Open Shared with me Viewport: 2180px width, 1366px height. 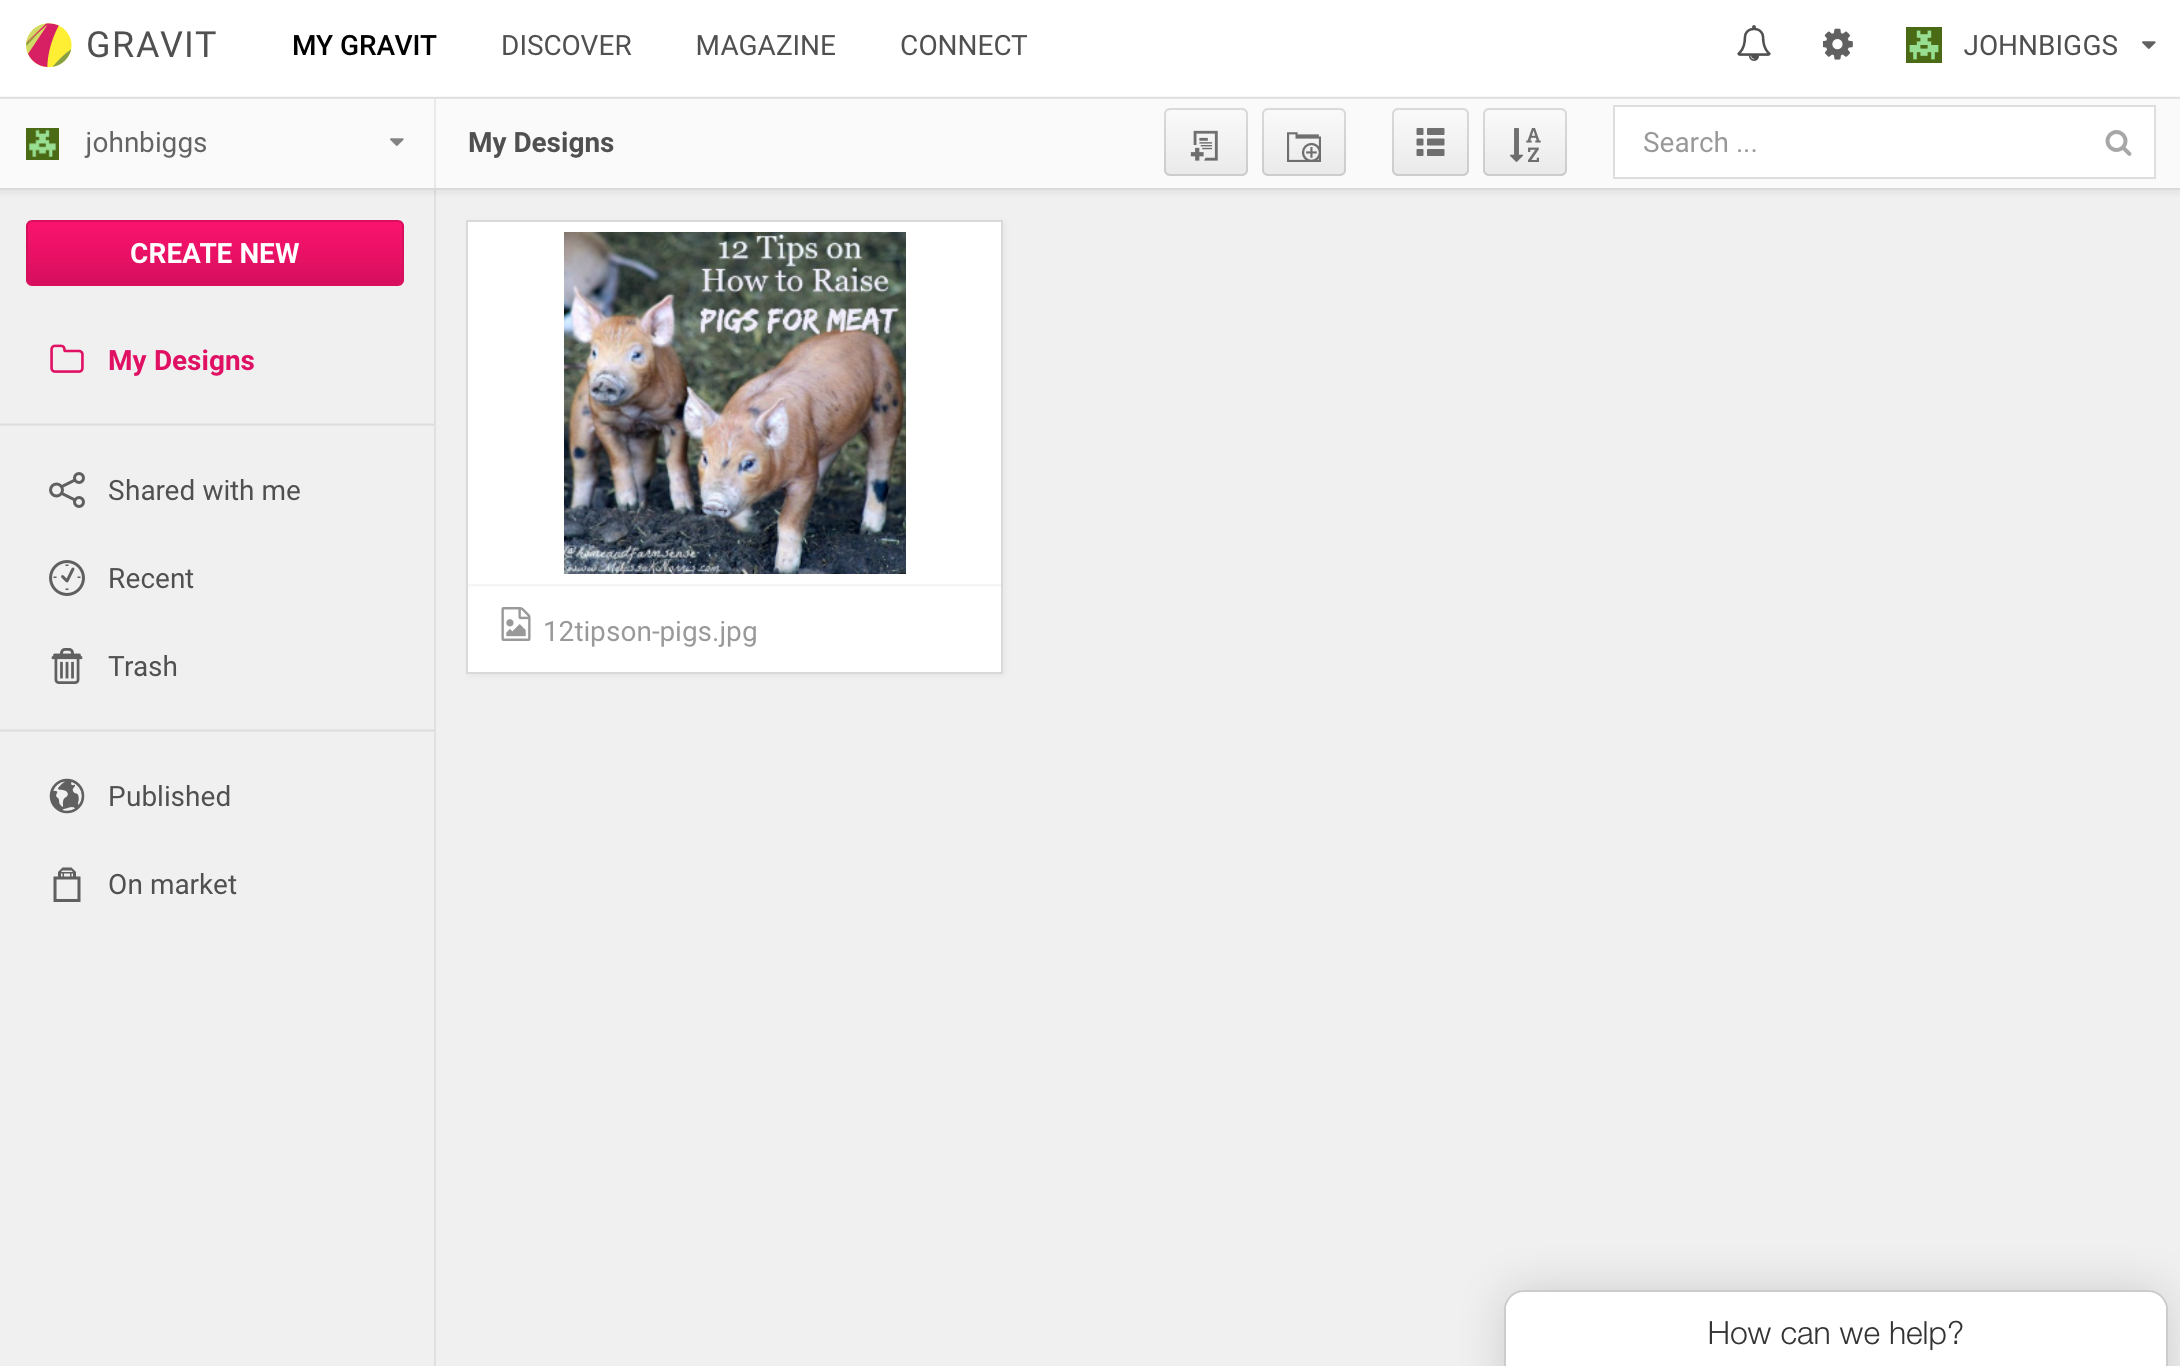click(x=203, y=490)
